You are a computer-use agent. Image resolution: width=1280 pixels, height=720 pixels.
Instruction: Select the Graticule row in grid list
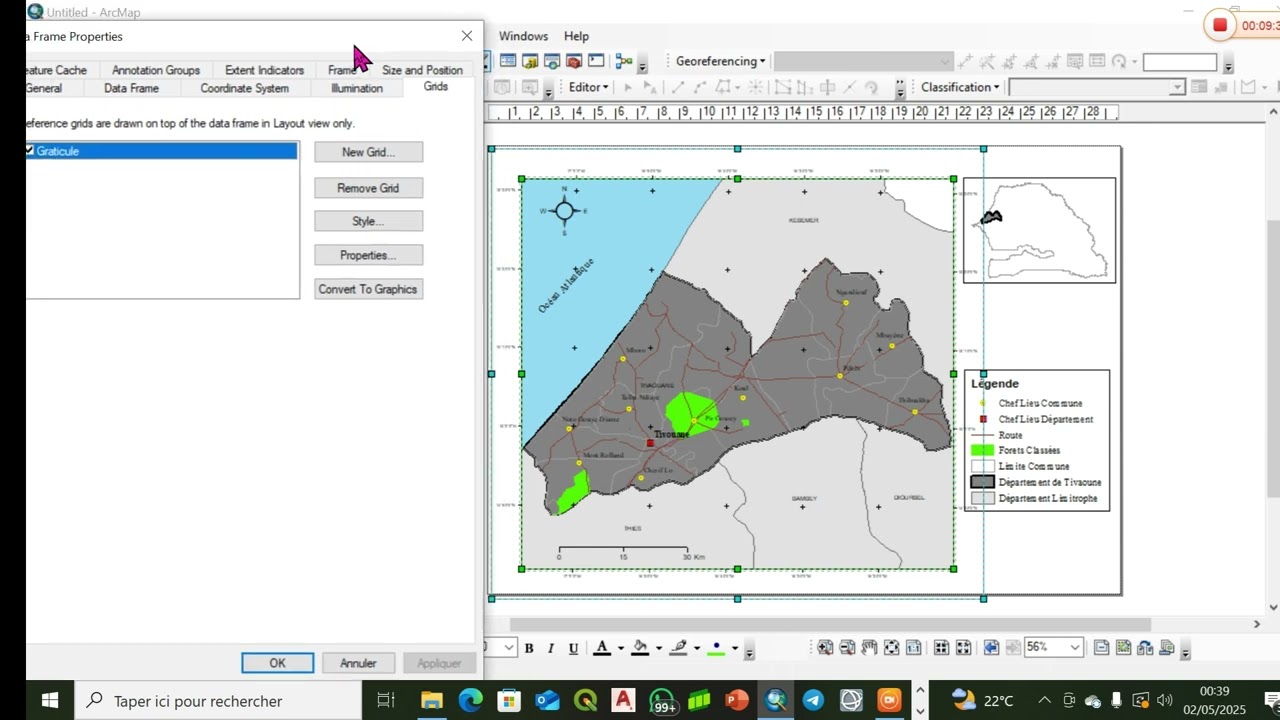(x=162, y=151)
